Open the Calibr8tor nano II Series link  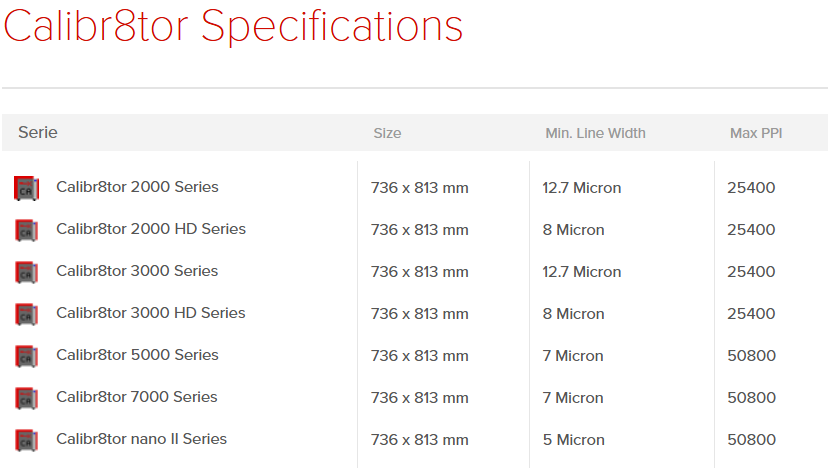tap(141, 439)
